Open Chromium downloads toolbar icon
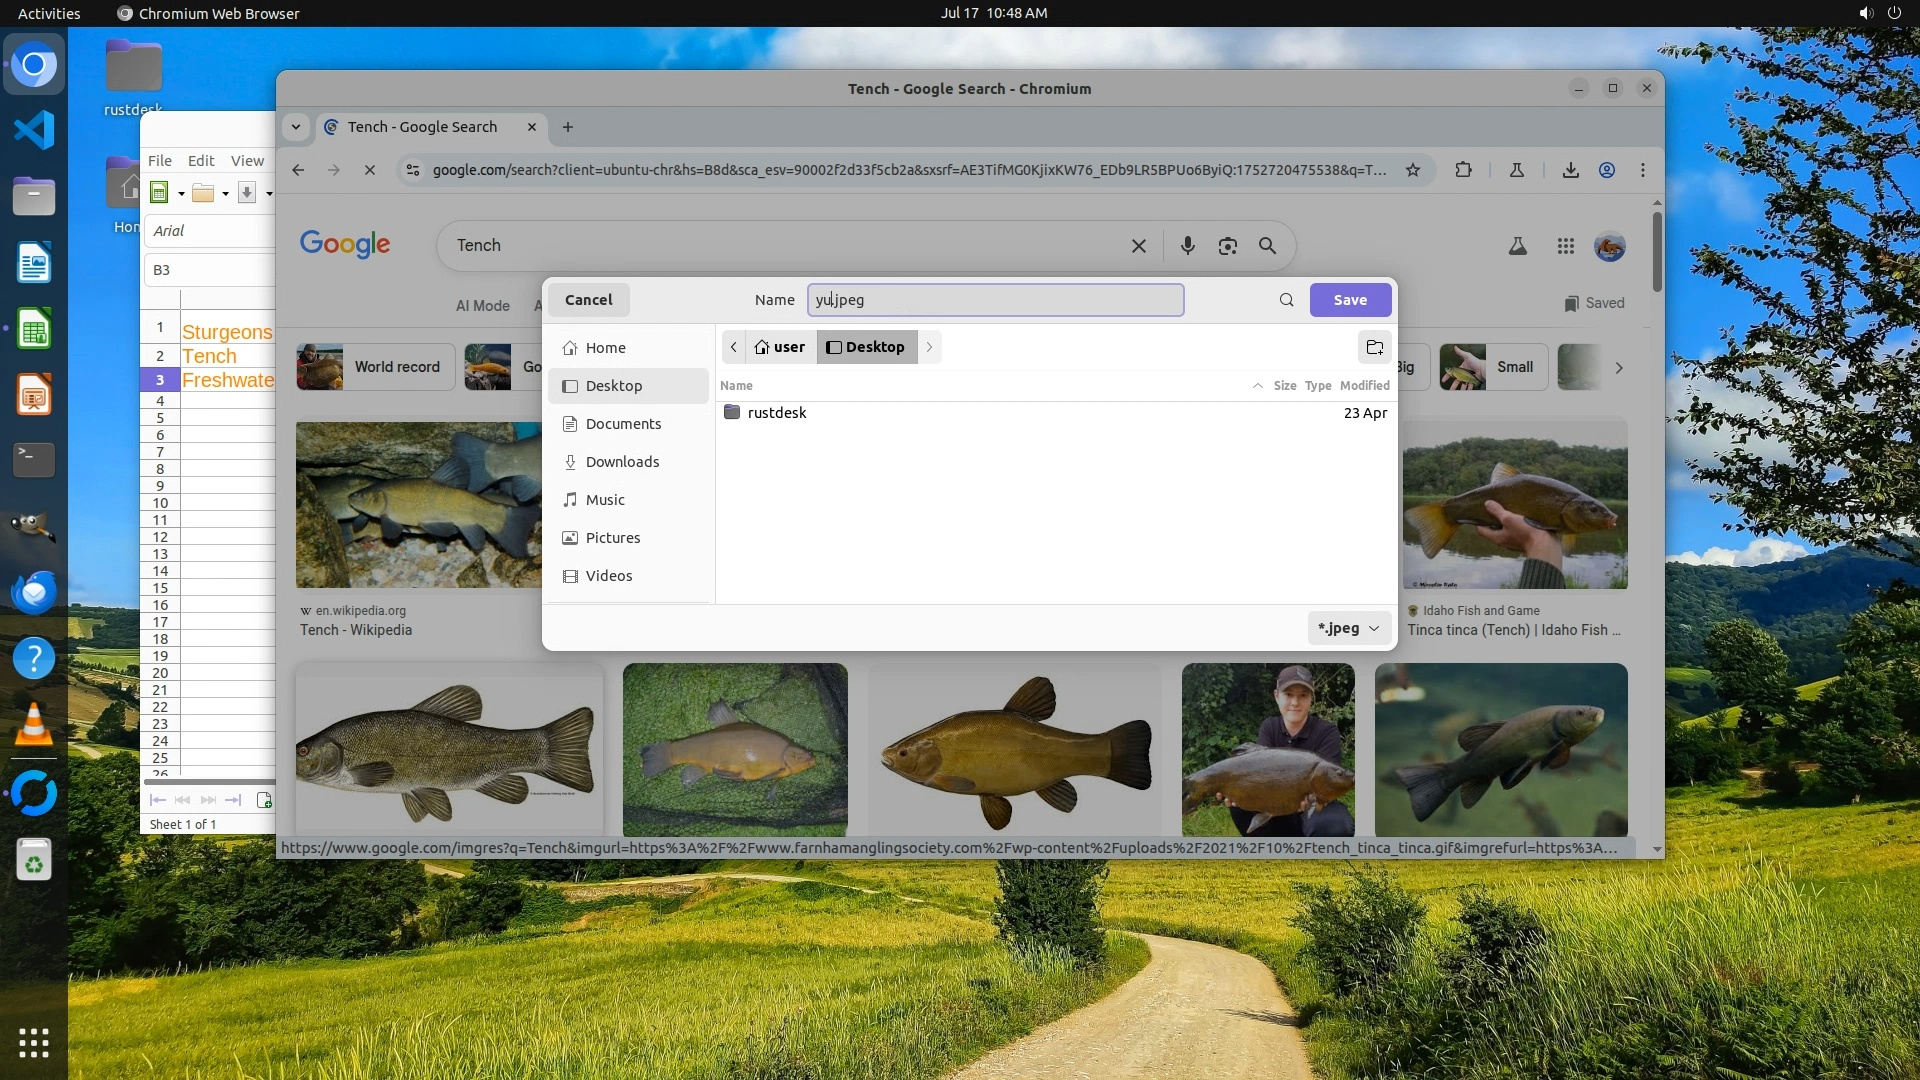Image resolution: width=1920 pixels, height=1080 pixels. coord(1570,170)
